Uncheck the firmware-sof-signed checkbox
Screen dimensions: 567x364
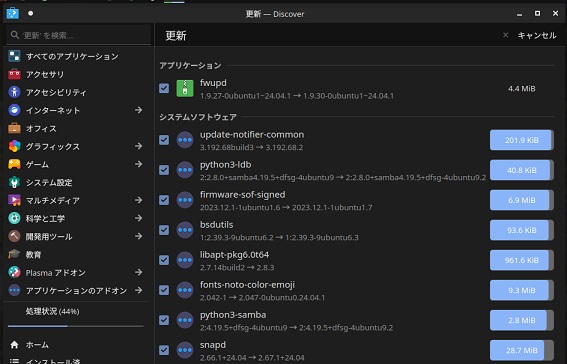pyautogui.click(x=164, y=200)
